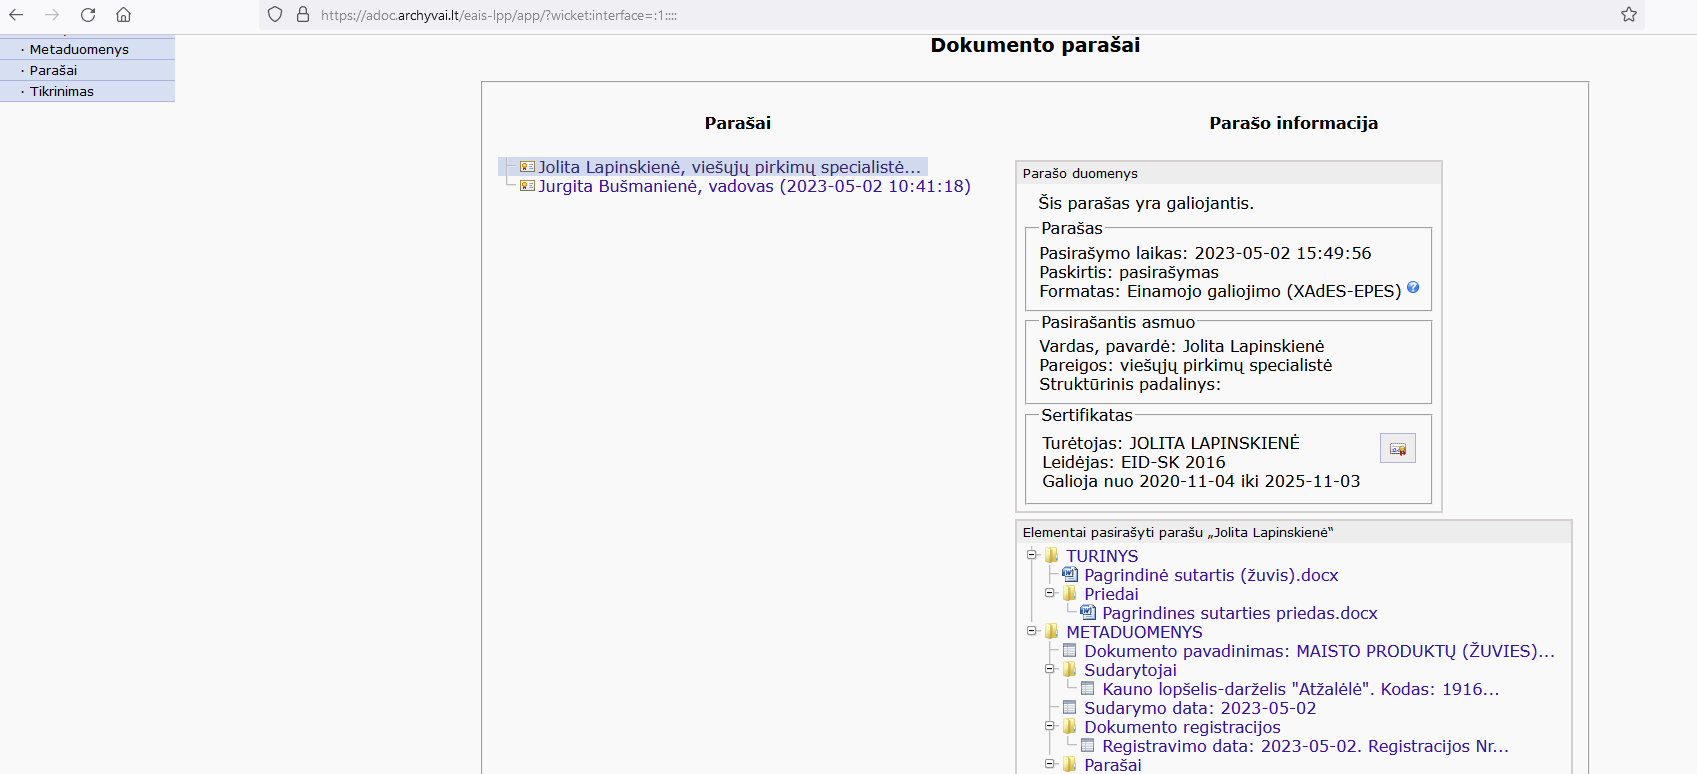Click the browser home icon
Viewport: 1697px width, 774px height.
pos(123,15)
